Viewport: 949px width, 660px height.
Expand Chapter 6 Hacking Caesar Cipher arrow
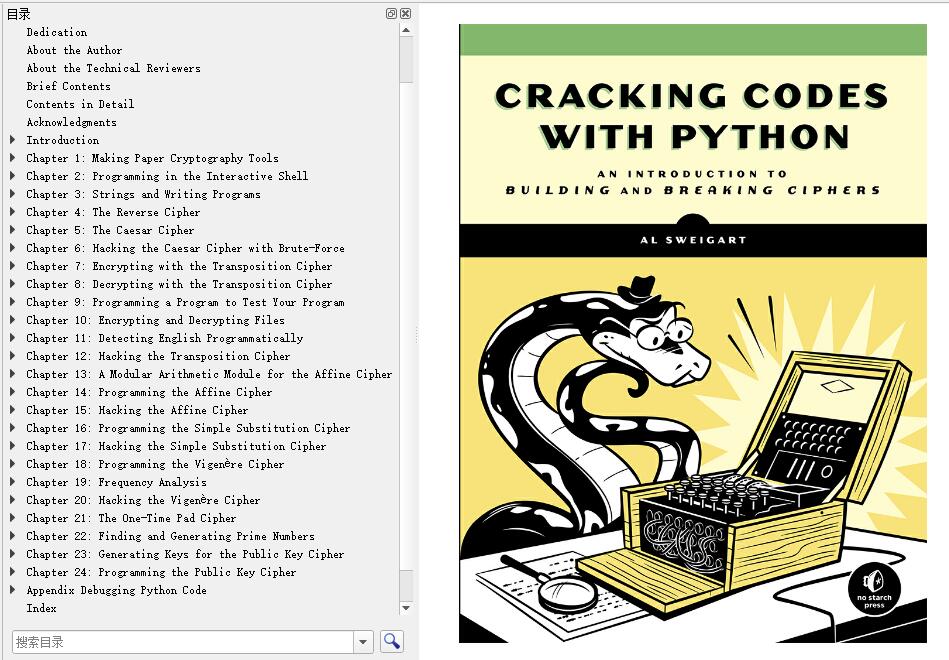click(13, 248)
